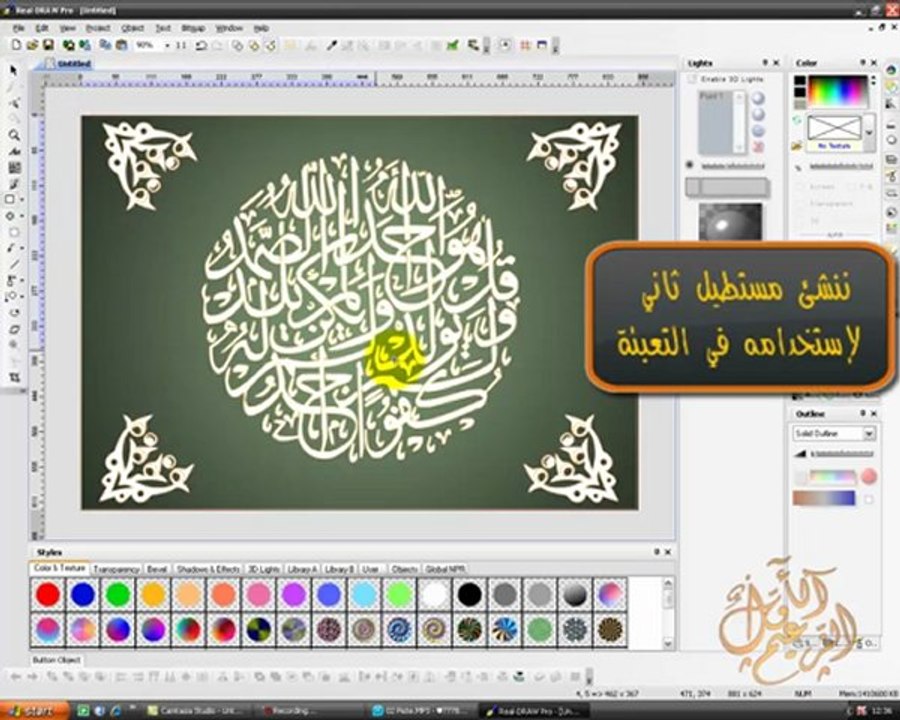Click the red circle icon in Outline panel
Viewport: 900px width, 720px height.
click(868, 476)
